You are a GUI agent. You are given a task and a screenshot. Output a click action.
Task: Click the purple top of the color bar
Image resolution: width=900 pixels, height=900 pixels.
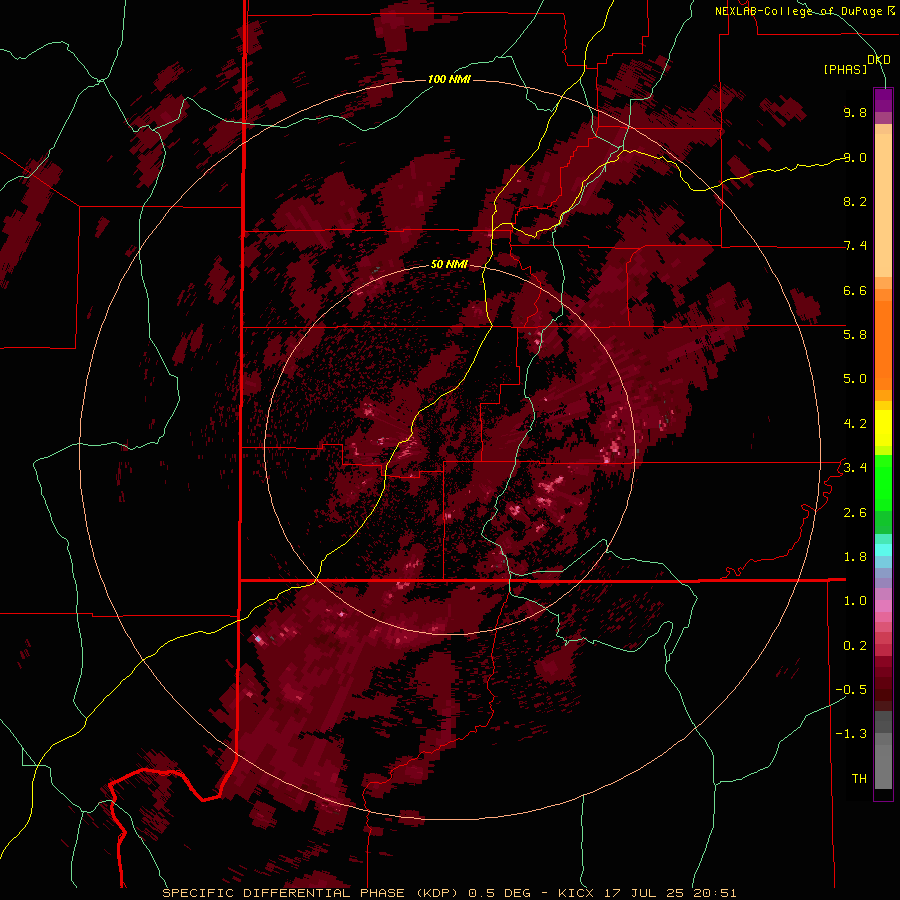pos(883,100)
